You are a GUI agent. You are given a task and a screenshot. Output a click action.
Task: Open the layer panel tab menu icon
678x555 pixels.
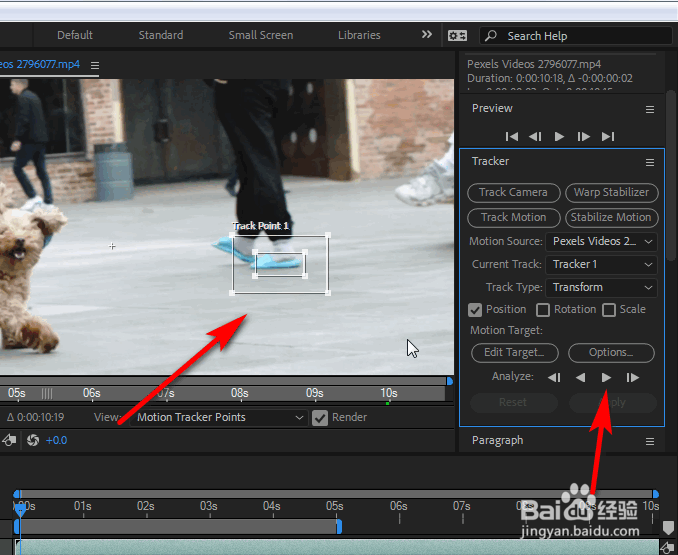pos(95,65)
